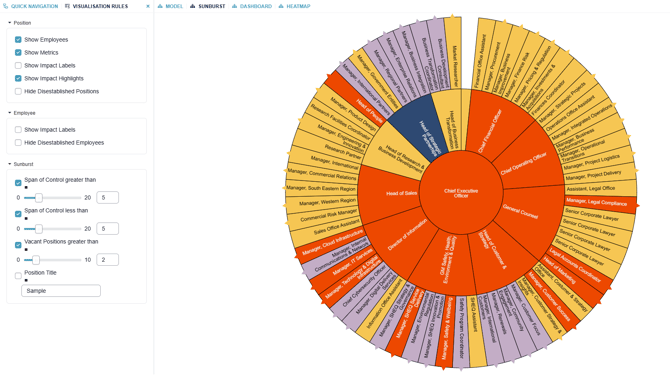670x380 pixels.
Task: Select the Manager, Commercial Relations segment
Action: (322, 174)
